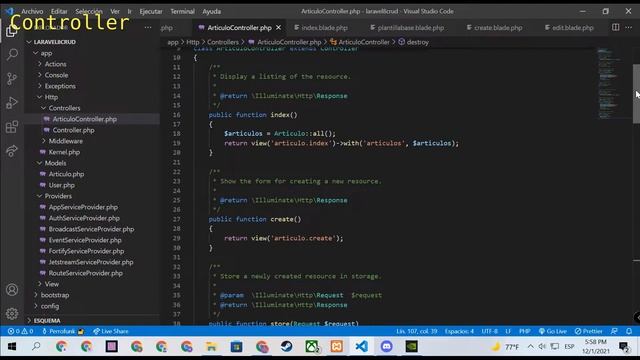Switch to index.blade.php tab
Screen dimensions: 640x360
[321, 27]
